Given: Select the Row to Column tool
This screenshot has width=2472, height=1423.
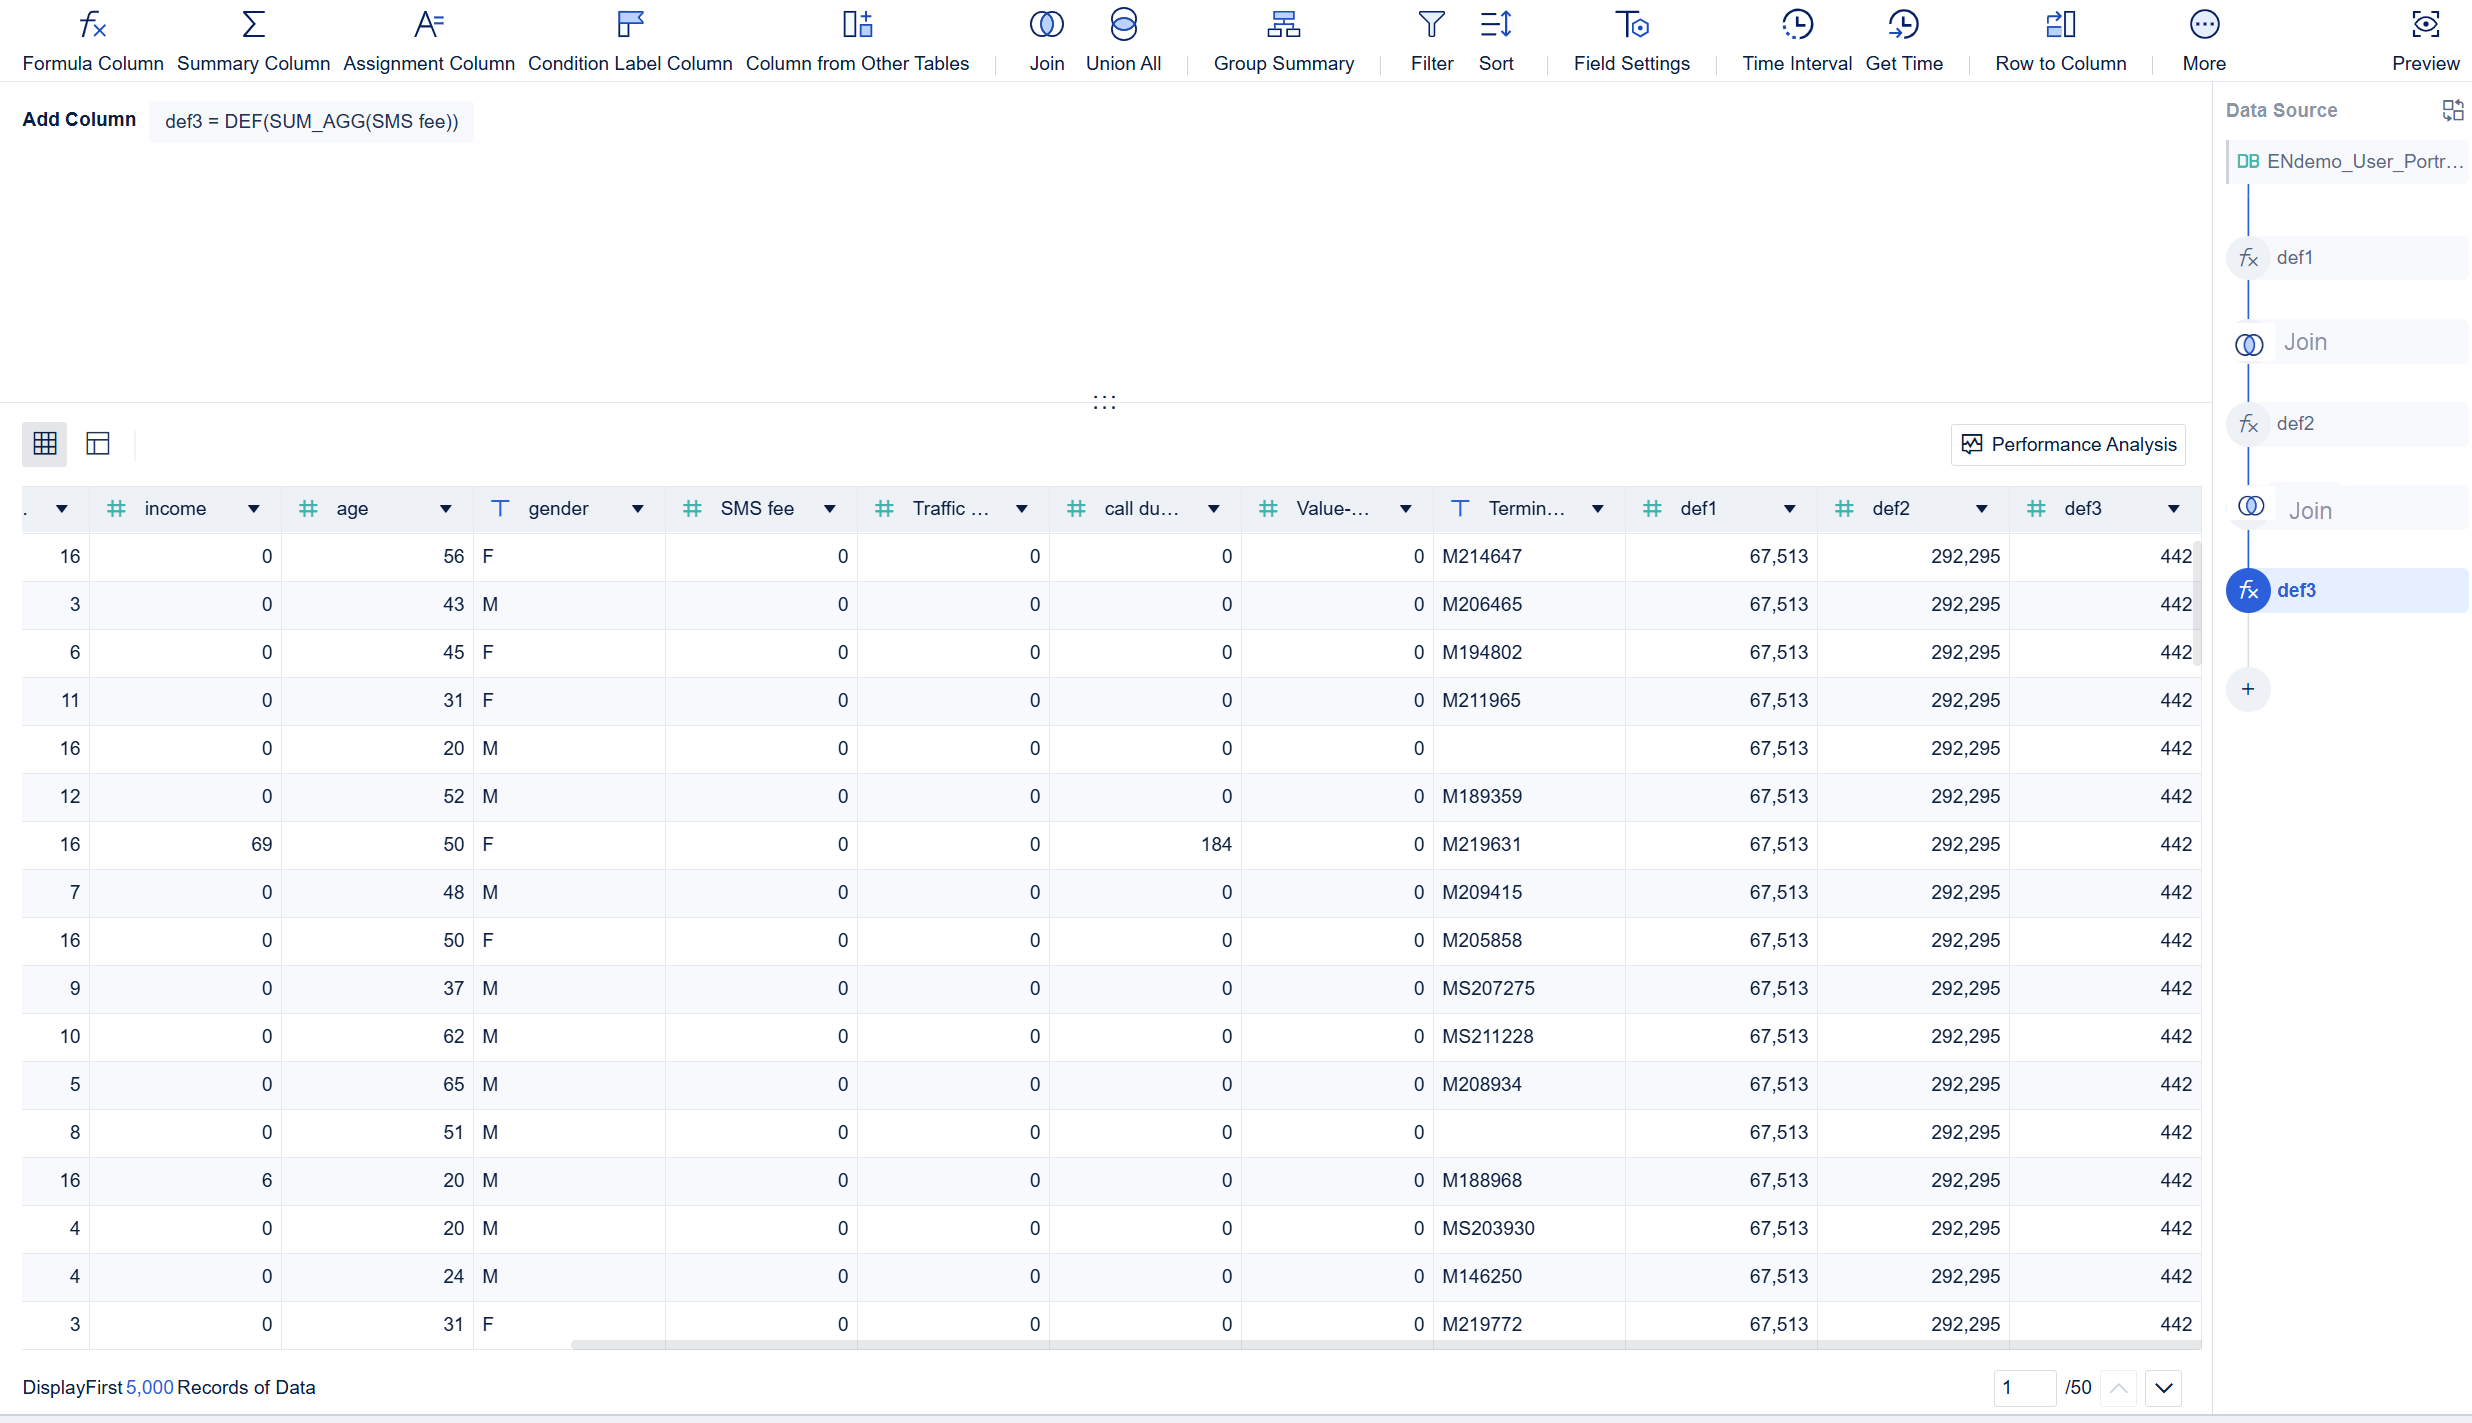Looking at the screenshot, I should (x=2060, y=38).
